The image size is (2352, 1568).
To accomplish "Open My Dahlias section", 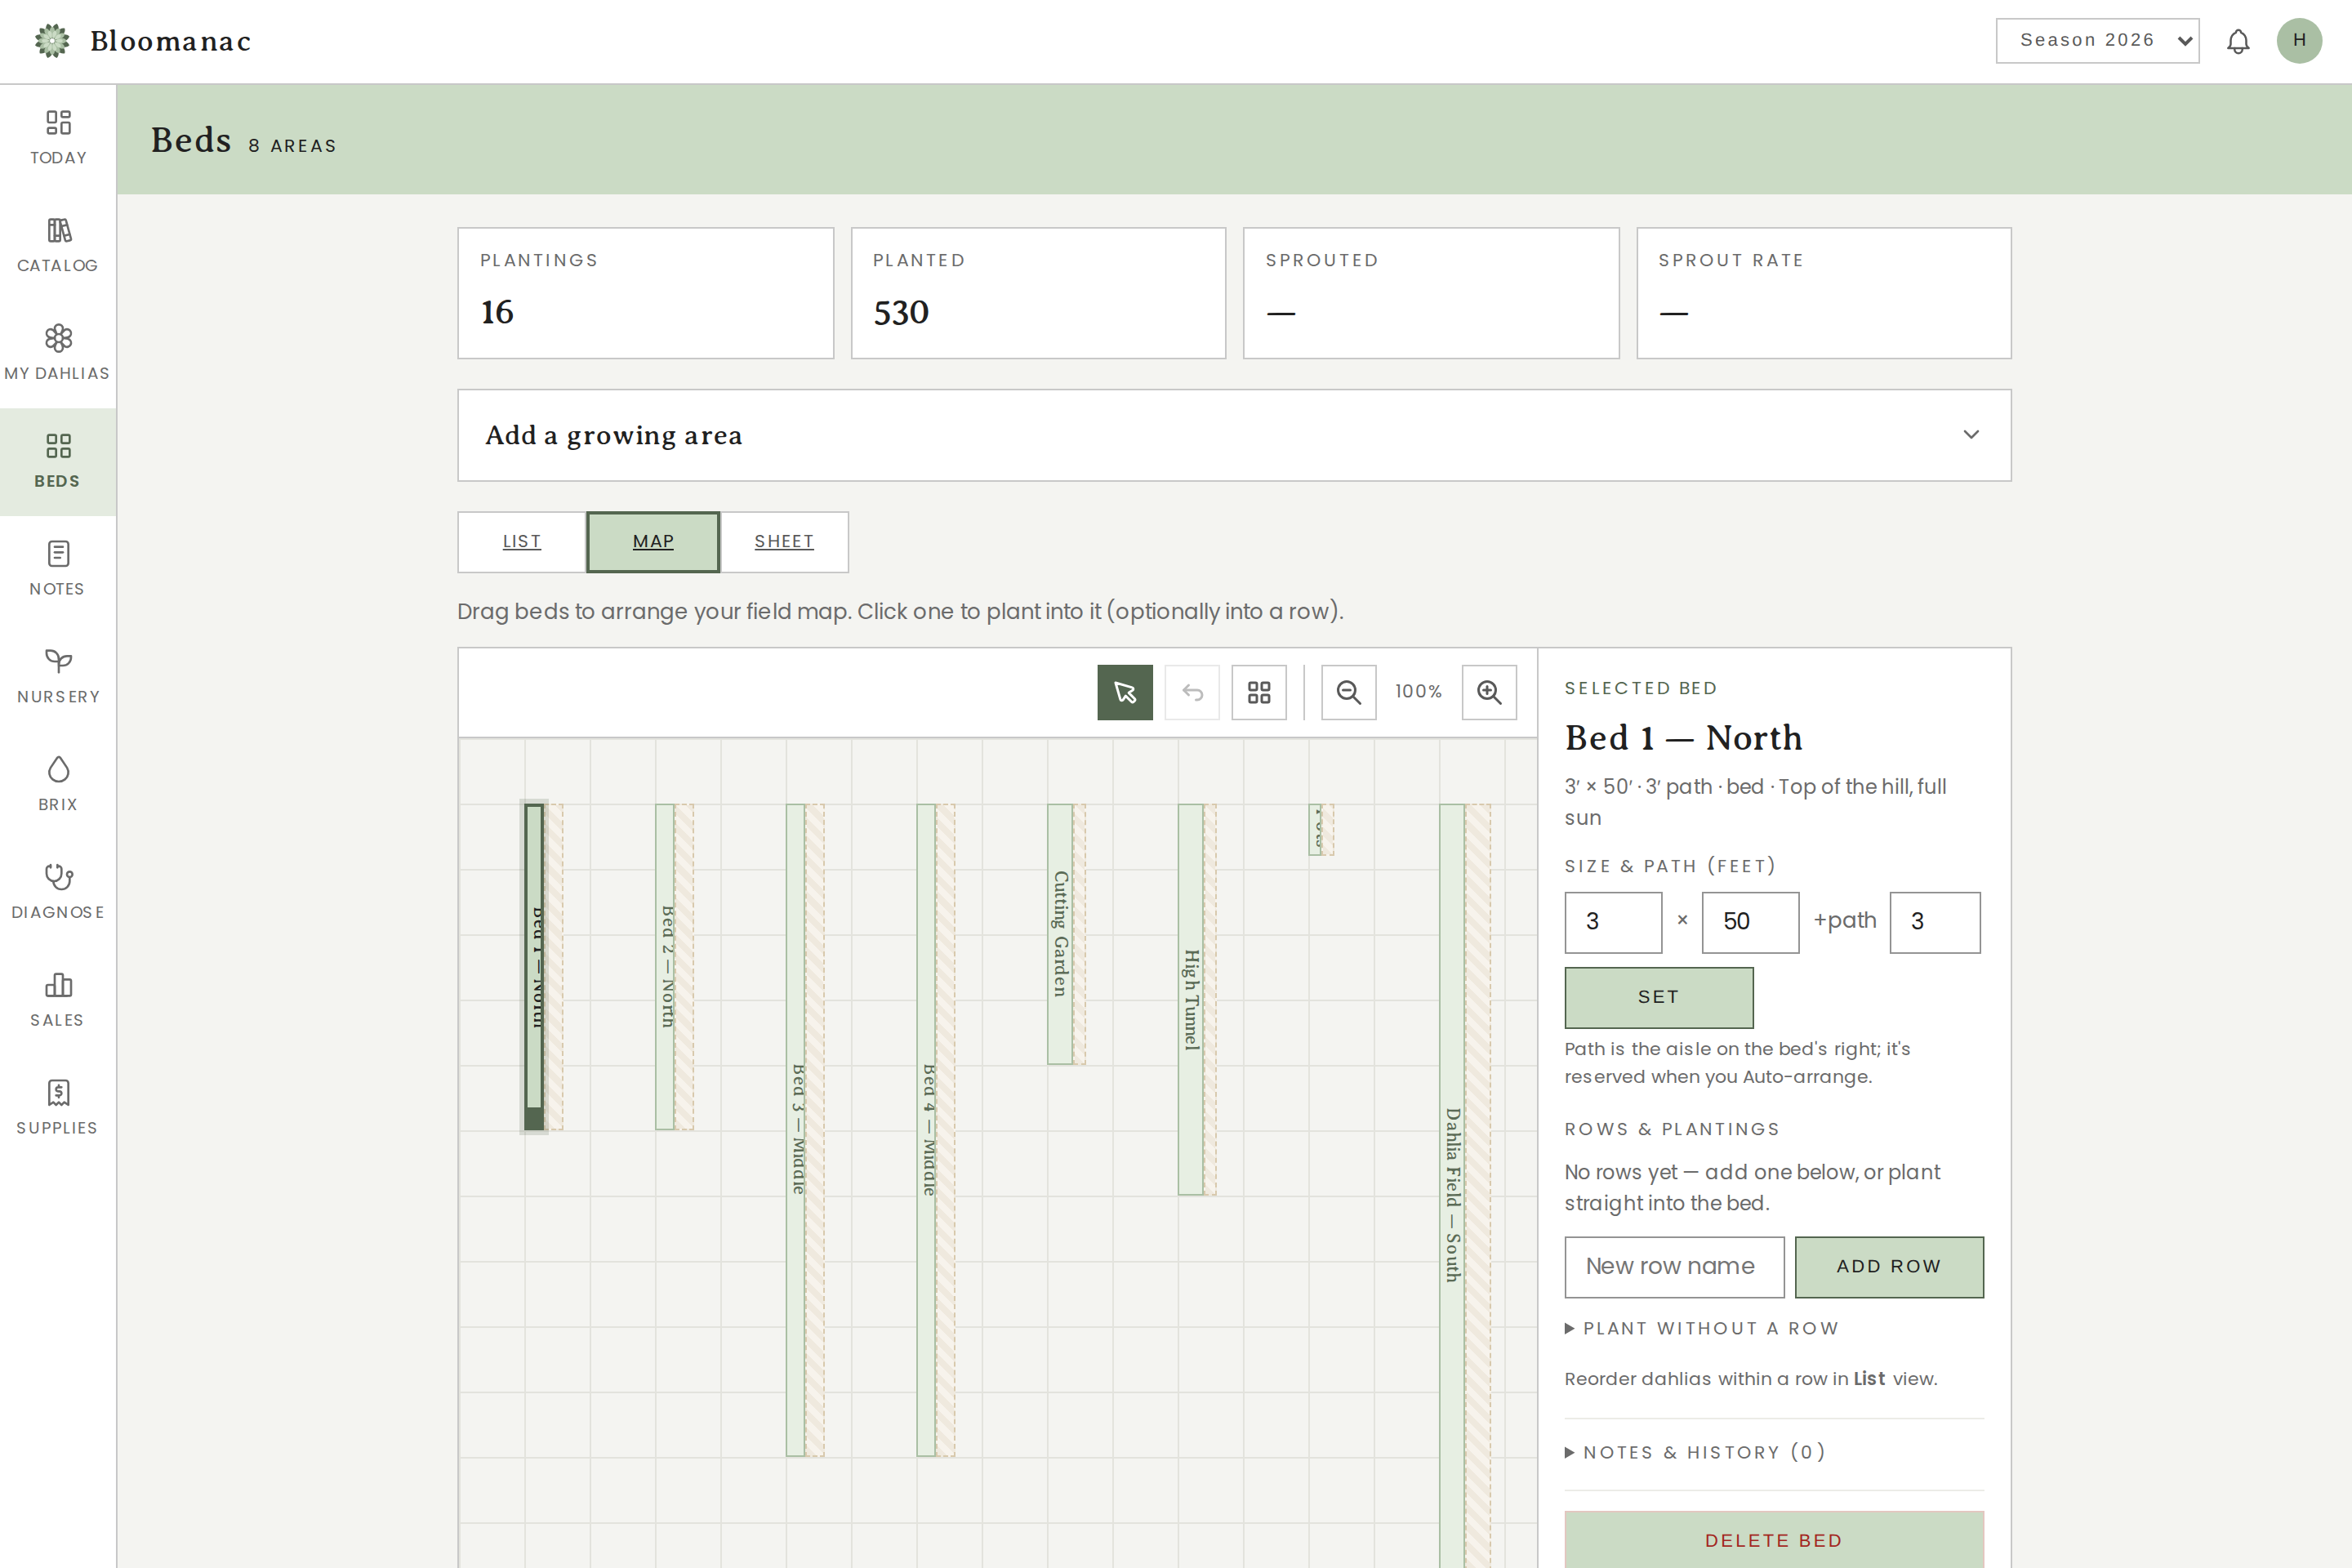I will click(x=58, y=354).
